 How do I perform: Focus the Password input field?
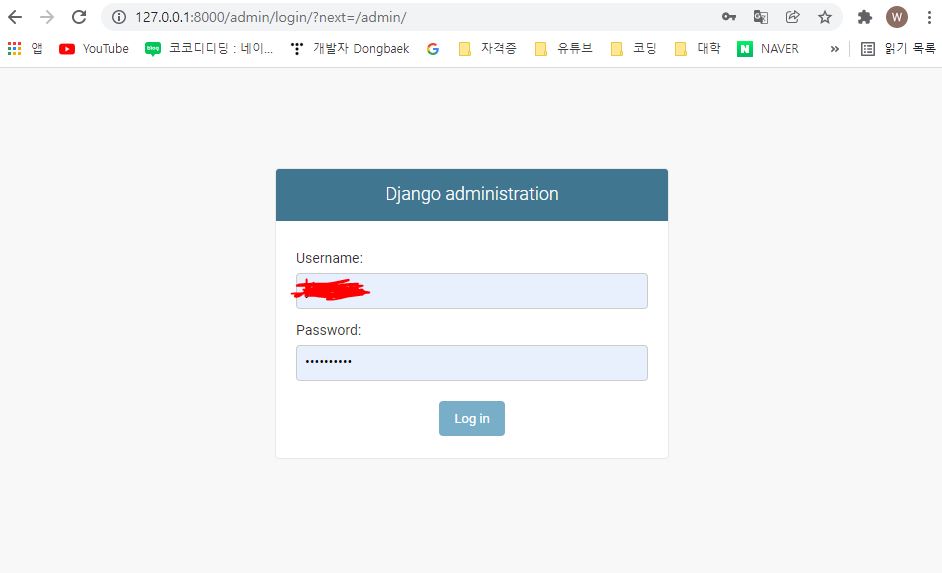click(x=472, y=363)
